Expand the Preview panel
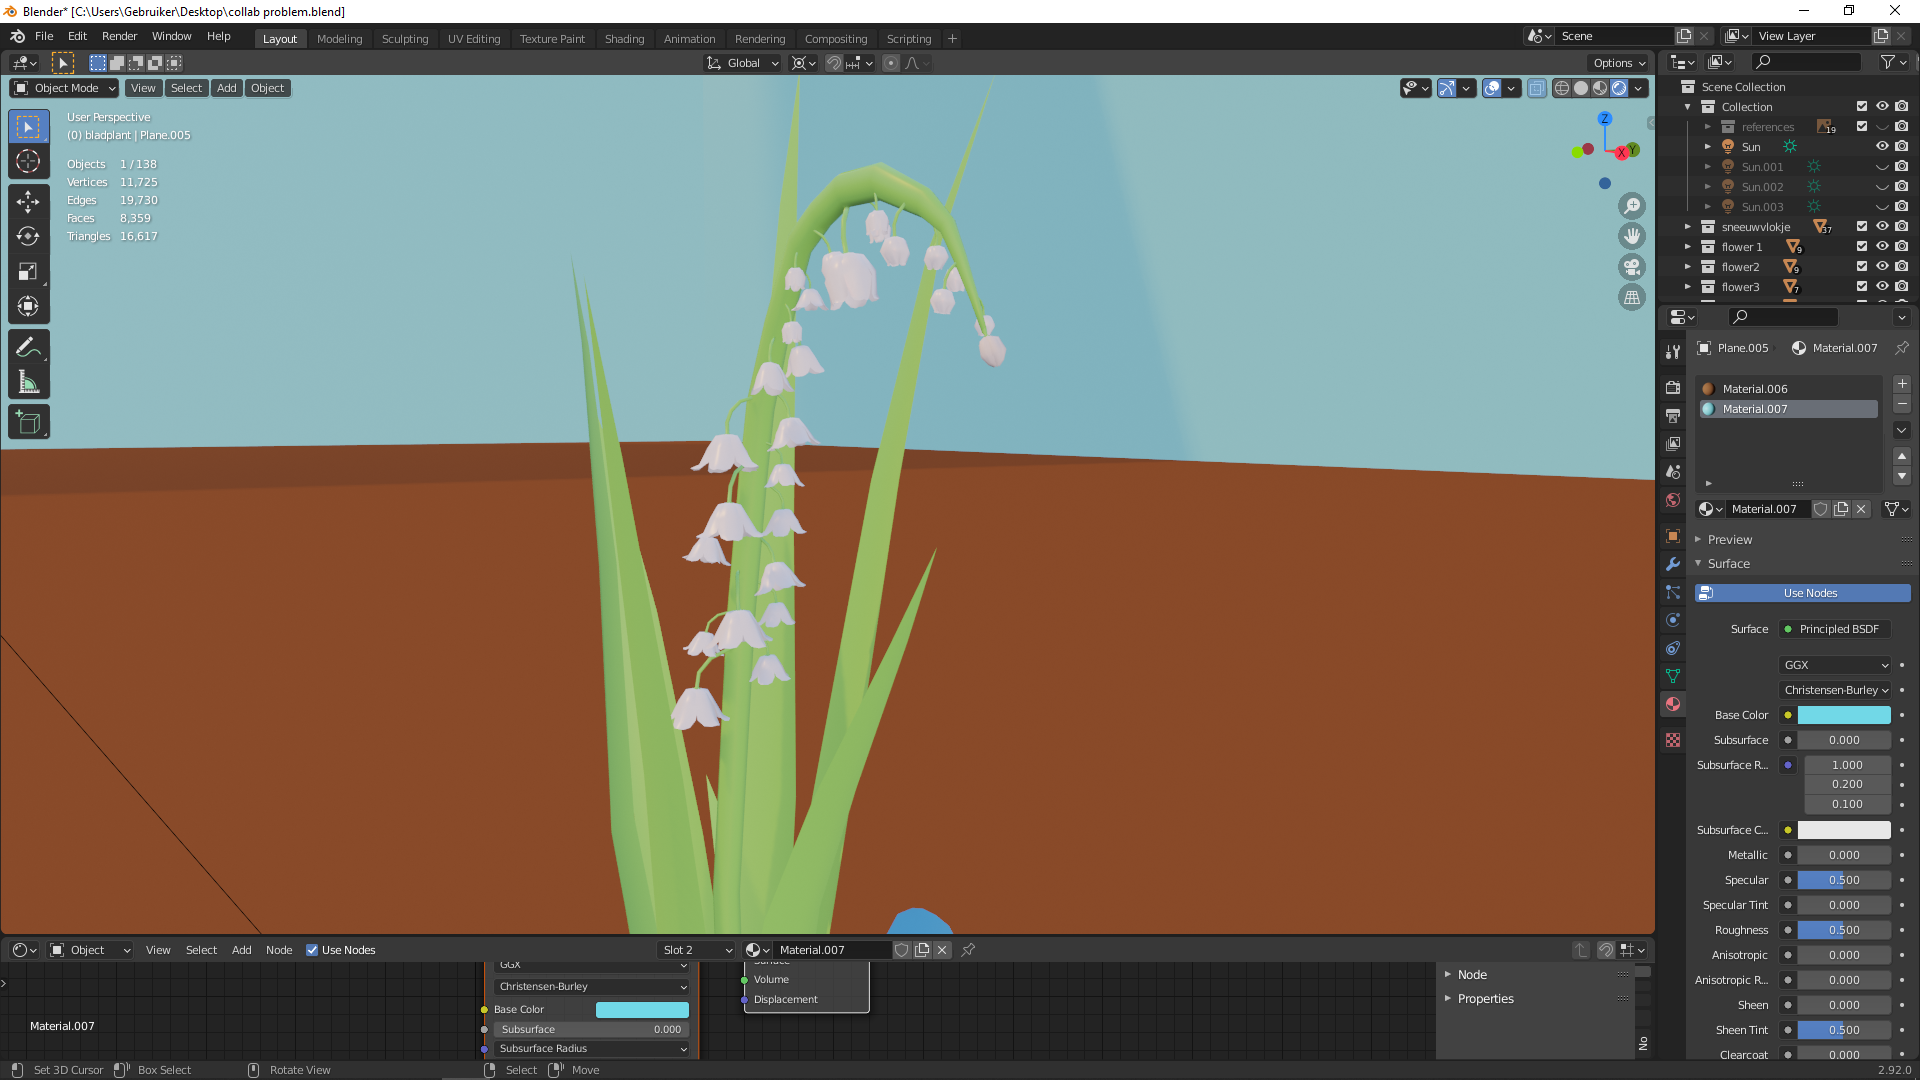The image size is (1920, 1080). pyautogui.click(x=1729, y=539)
